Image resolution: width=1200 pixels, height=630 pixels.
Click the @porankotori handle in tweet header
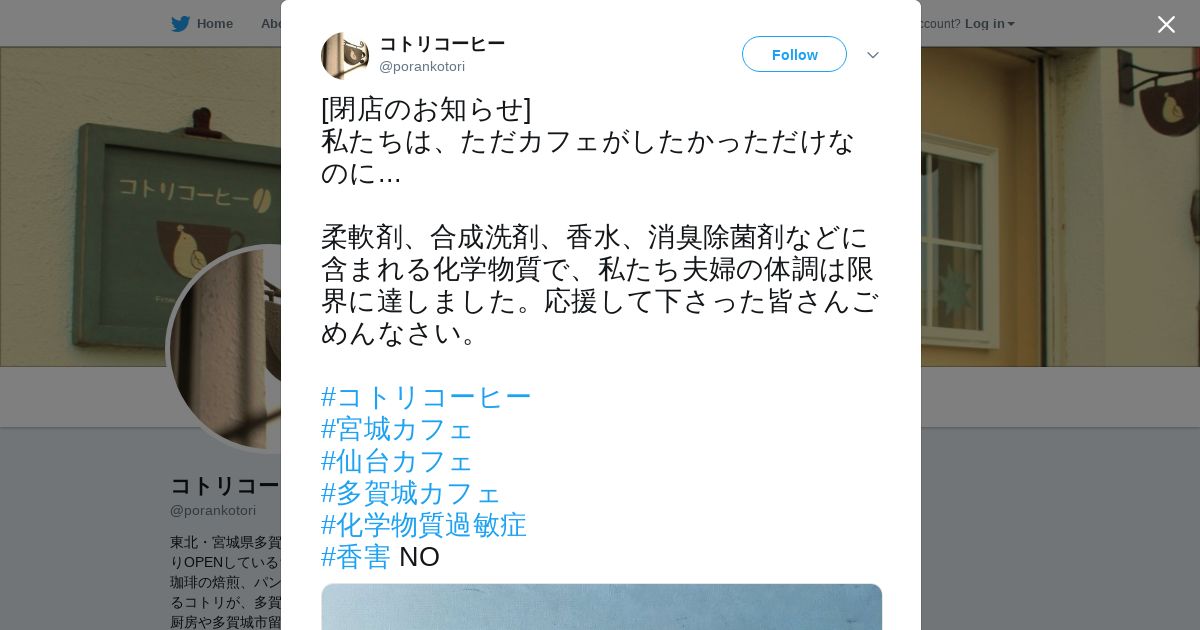pyautogui.click(x=422, y=66)
